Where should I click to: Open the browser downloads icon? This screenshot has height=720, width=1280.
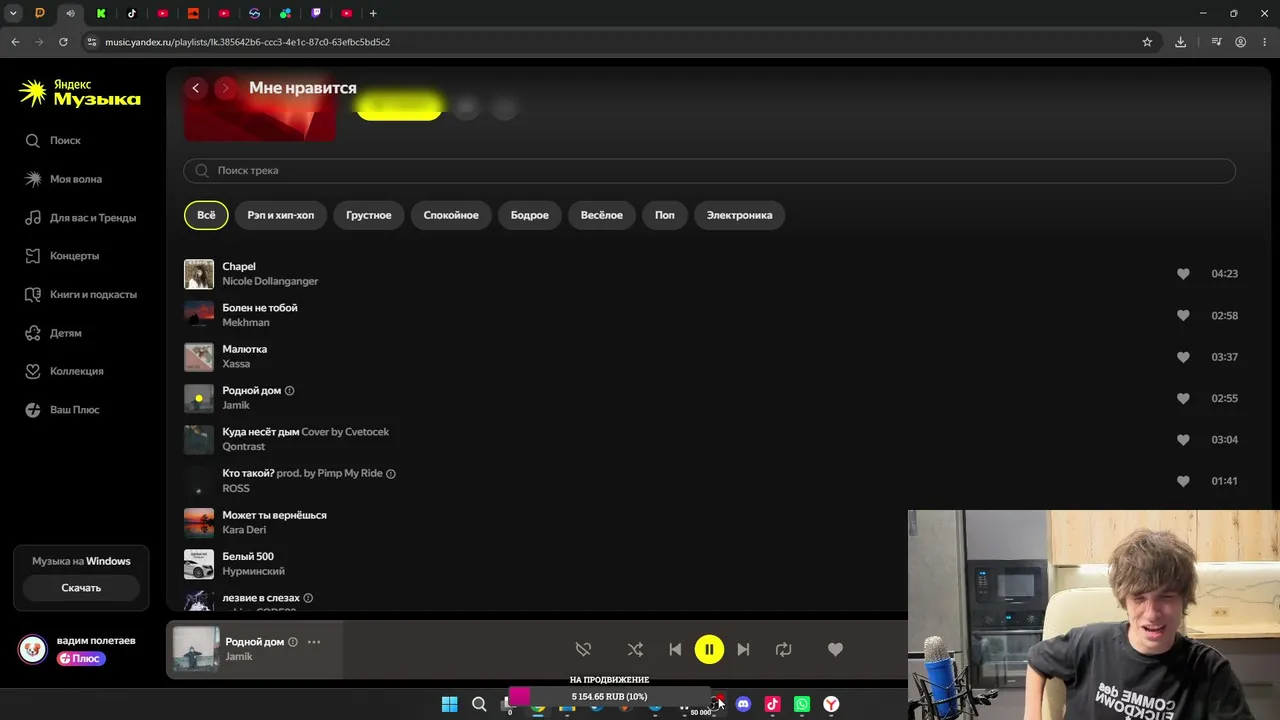1181,42
